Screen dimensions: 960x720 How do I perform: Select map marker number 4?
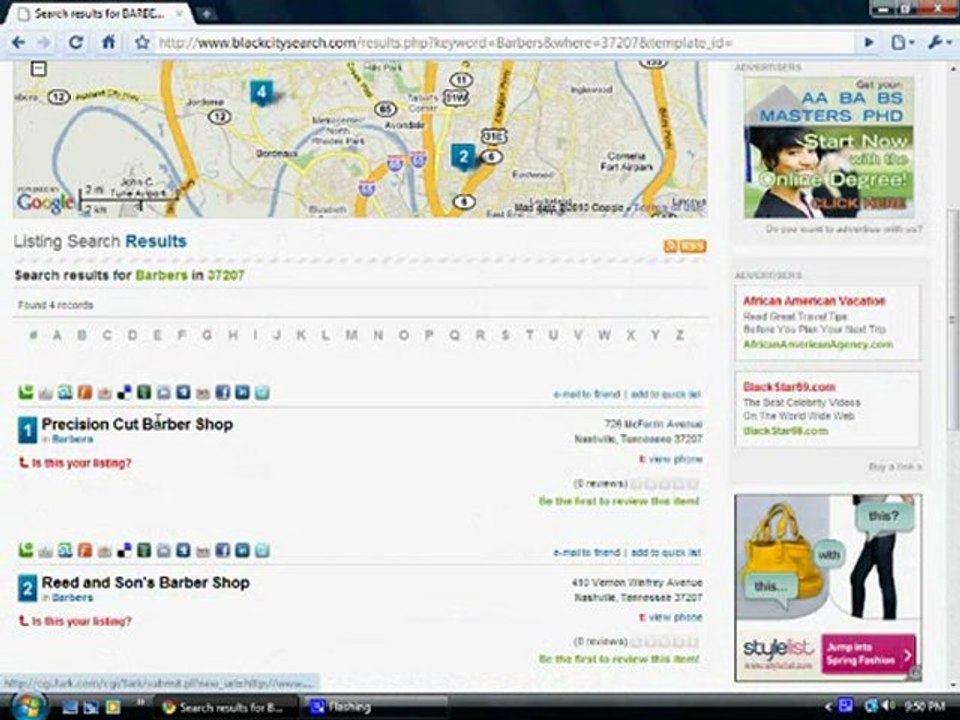click(261, 92)
